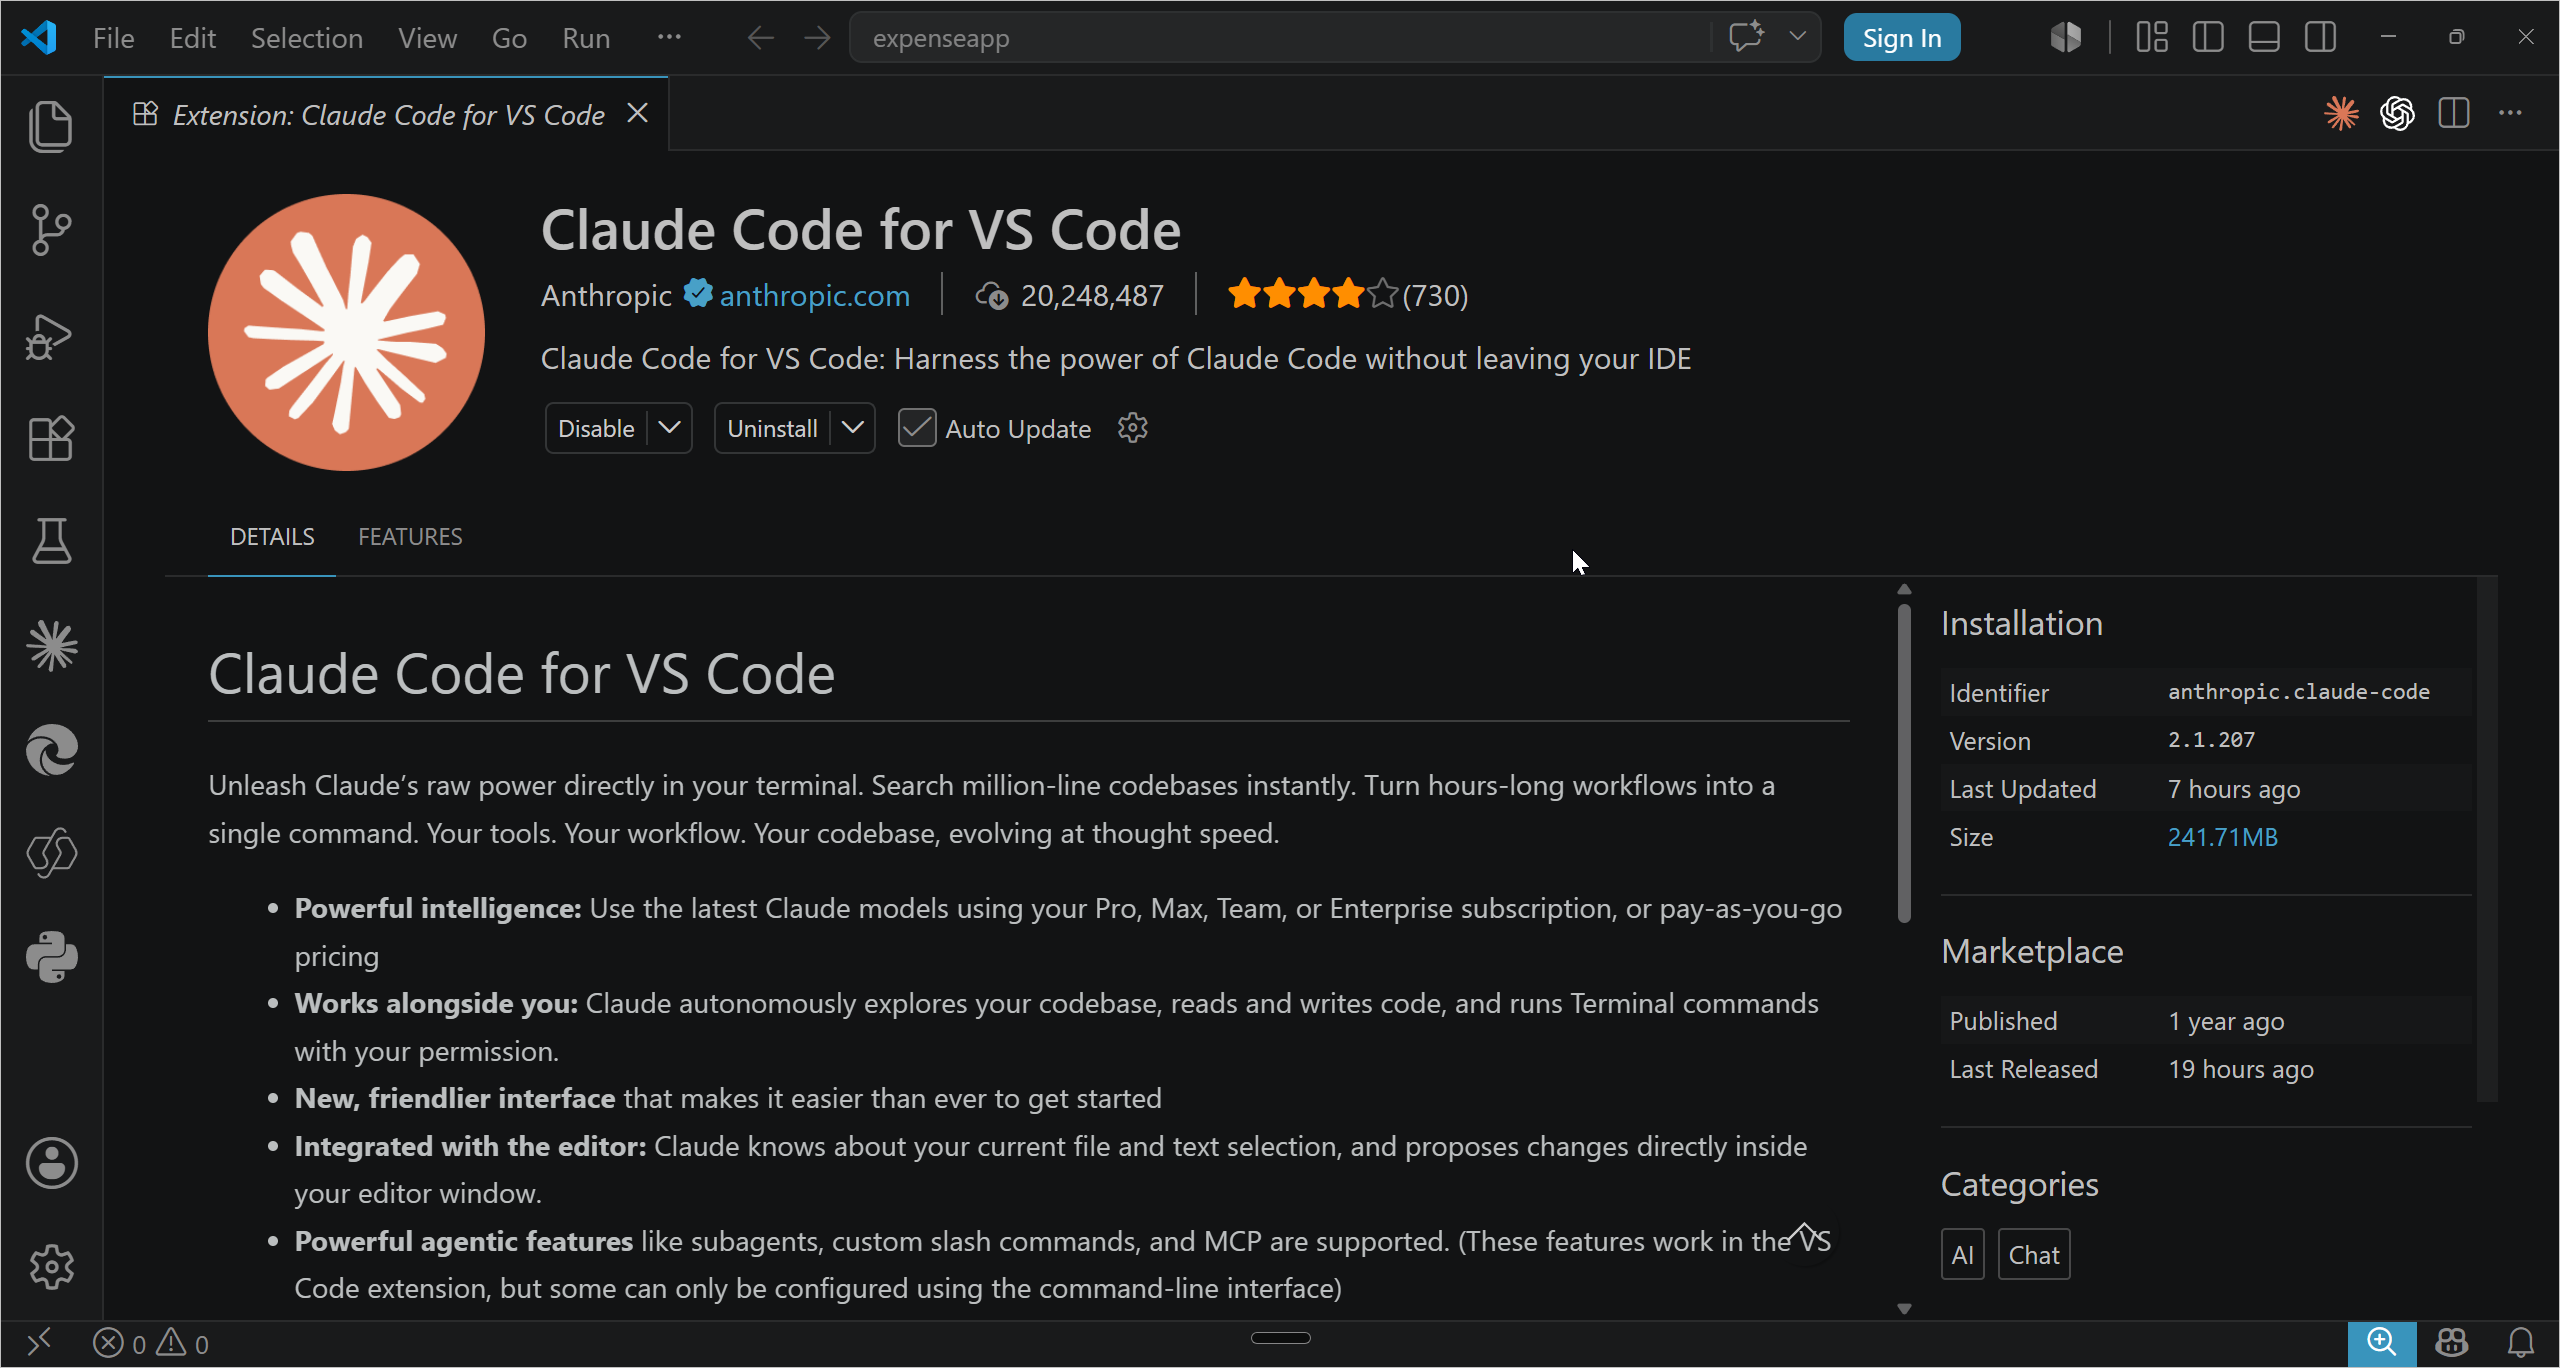The width and height of the screenshot is (2560, 1368).
Task: Click the star rating (730)
Action: 1348,295
